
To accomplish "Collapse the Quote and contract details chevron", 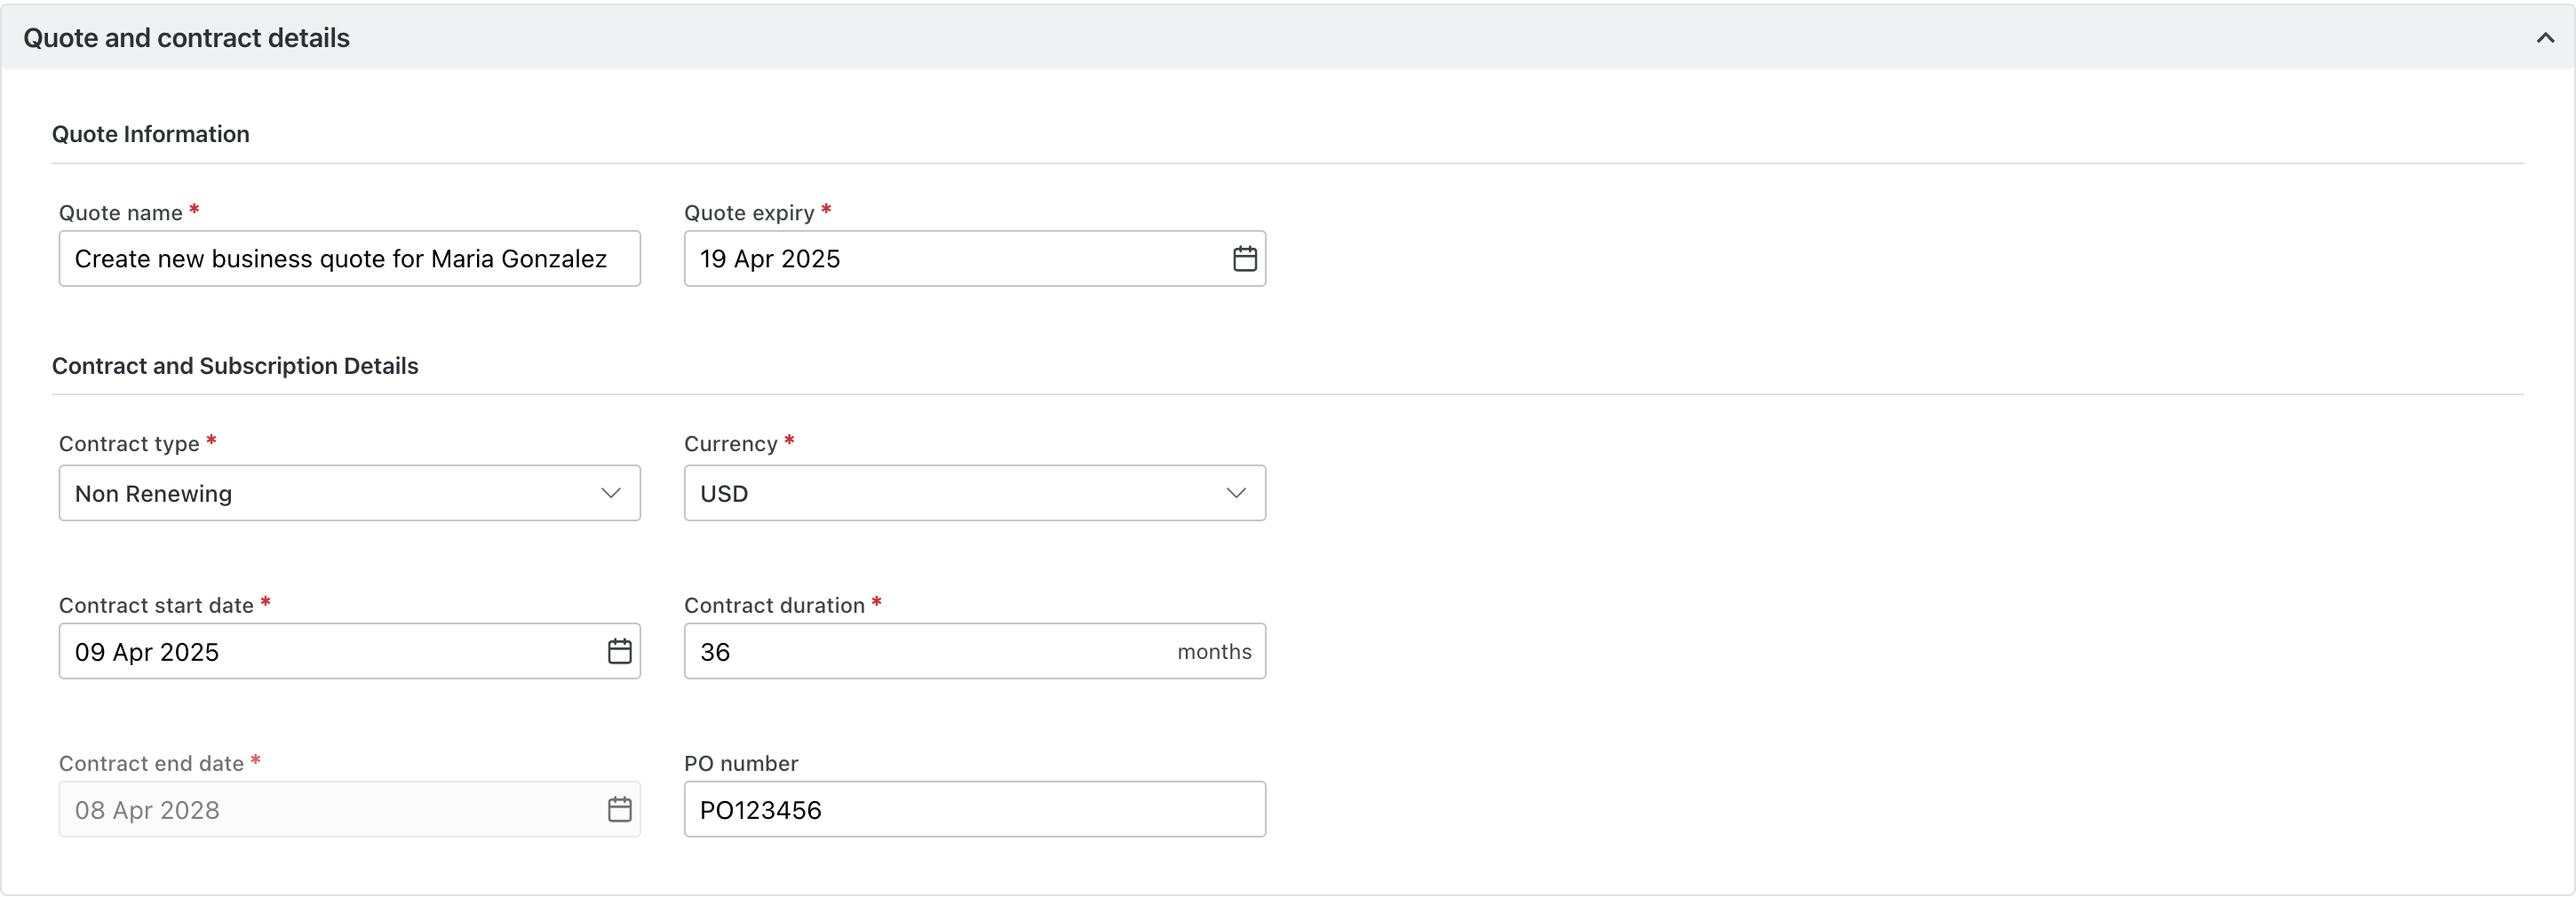I will click(2545, 38).
